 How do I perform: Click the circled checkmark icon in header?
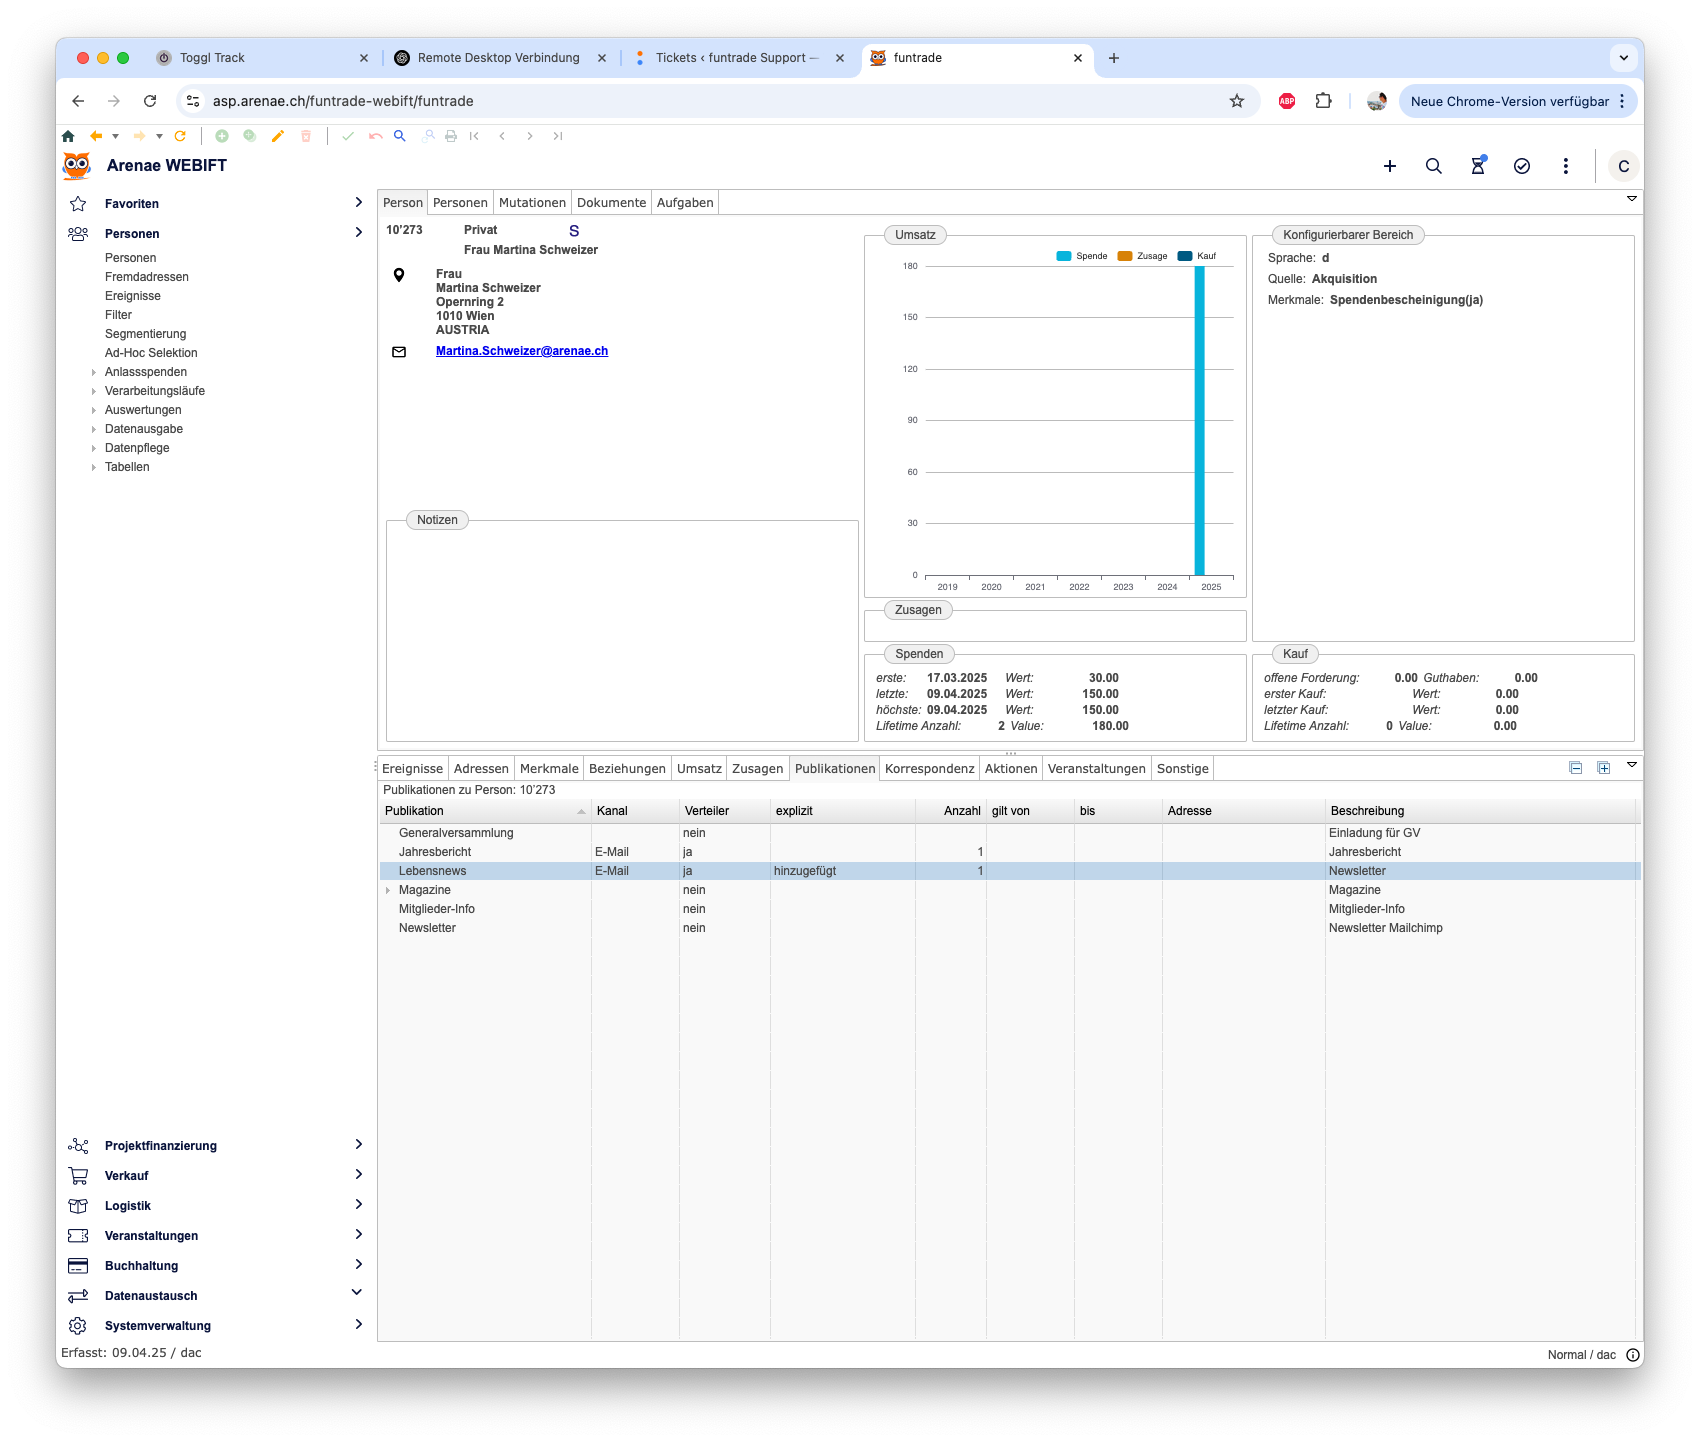coord(1521,166)
